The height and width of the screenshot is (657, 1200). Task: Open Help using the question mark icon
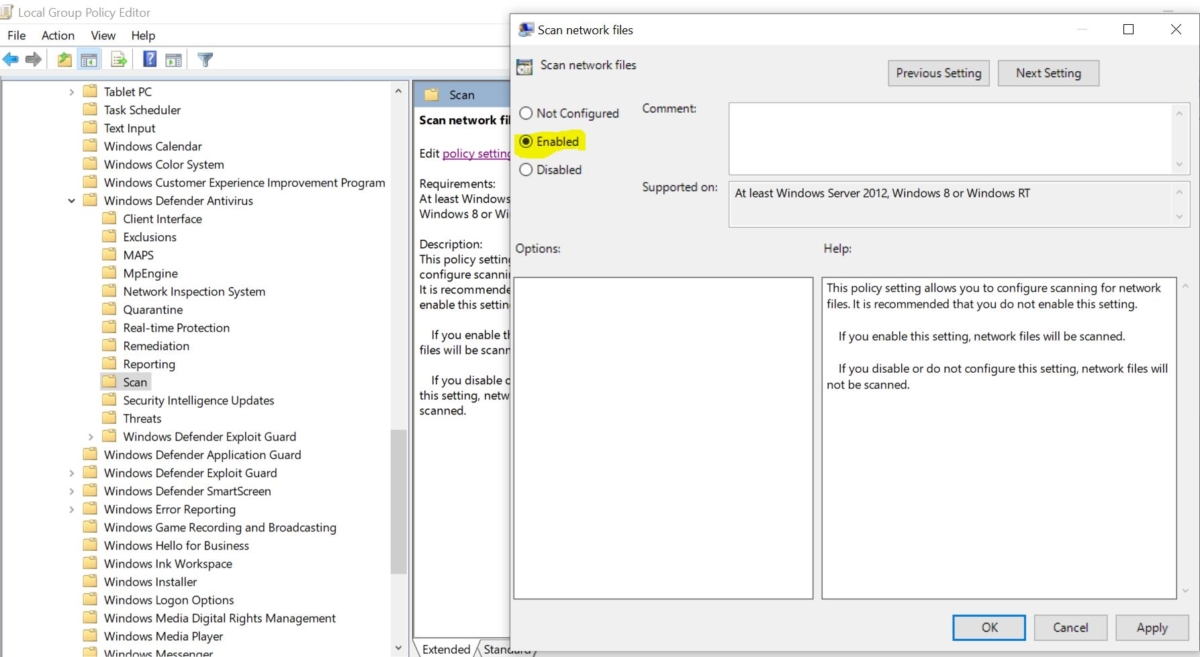(147, 59)
